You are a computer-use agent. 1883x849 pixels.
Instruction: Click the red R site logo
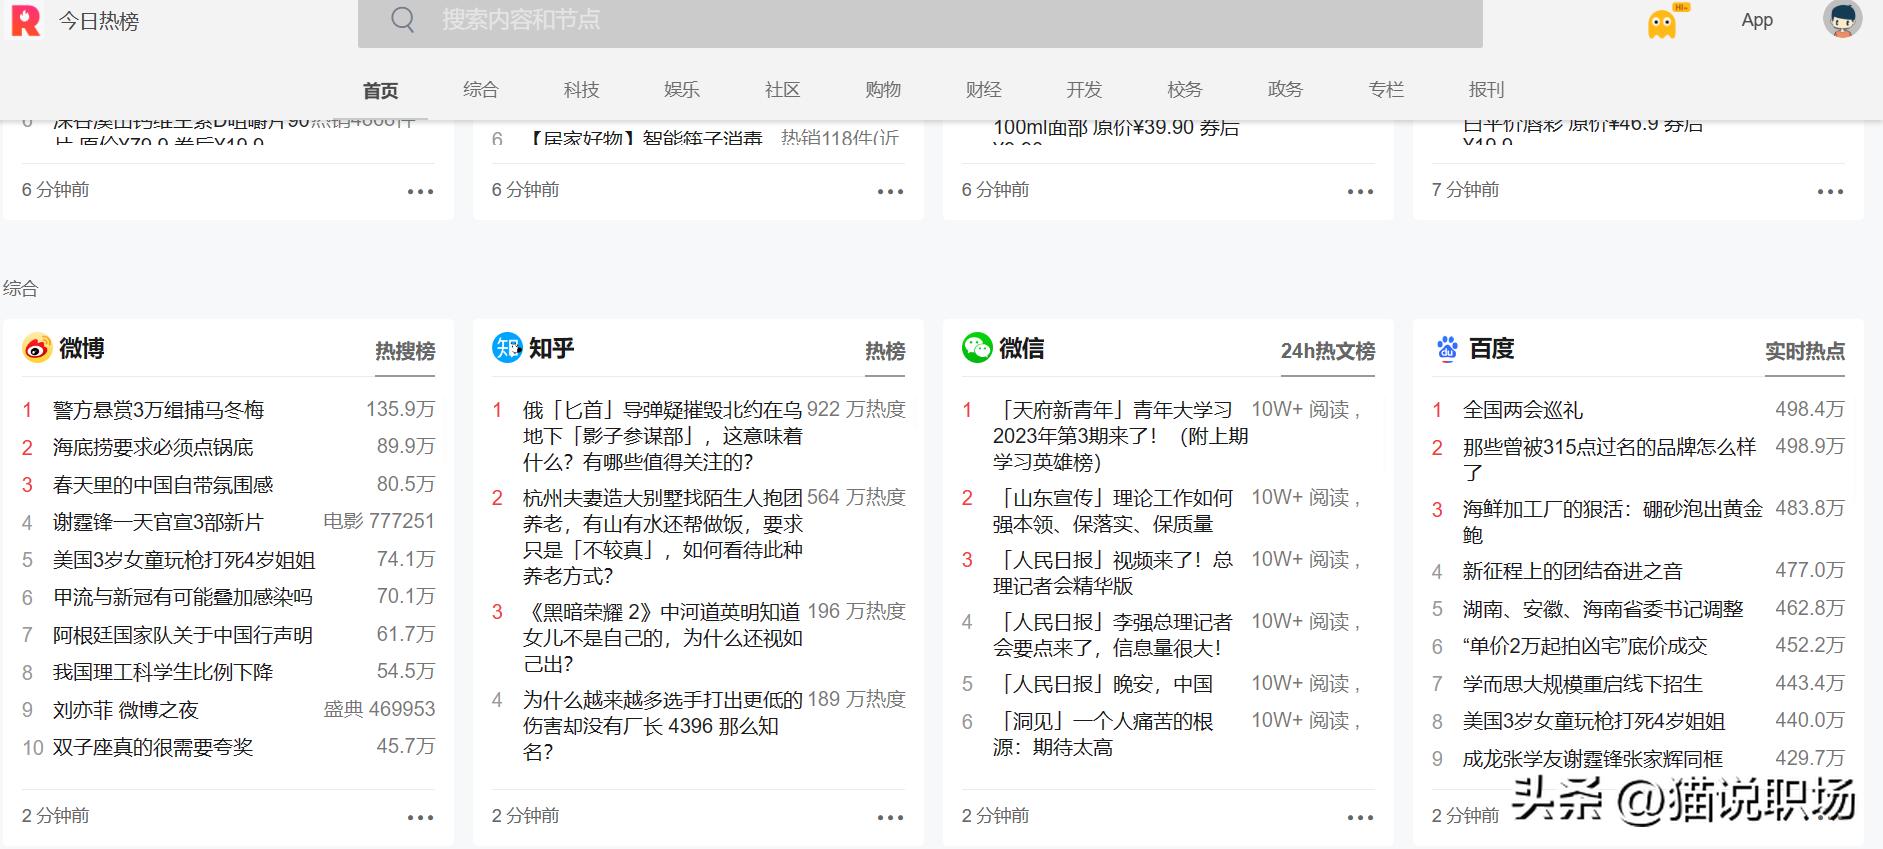coord(25,20)
